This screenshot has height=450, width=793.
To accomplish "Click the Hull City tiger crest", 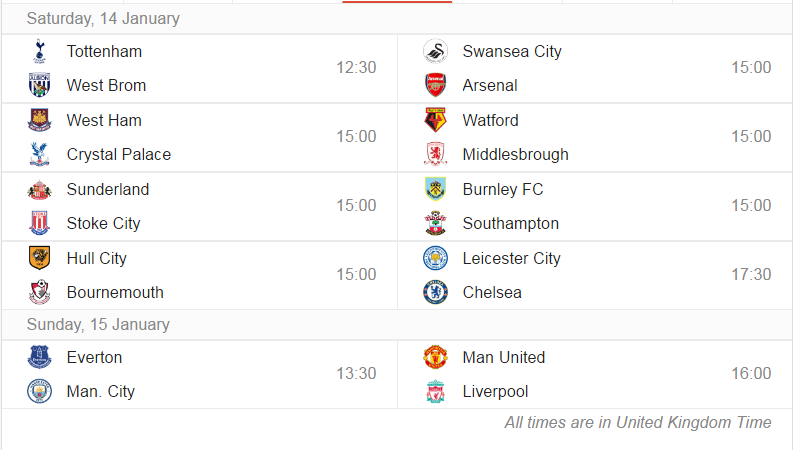I will pyautogui.click(x=39, y=258).
